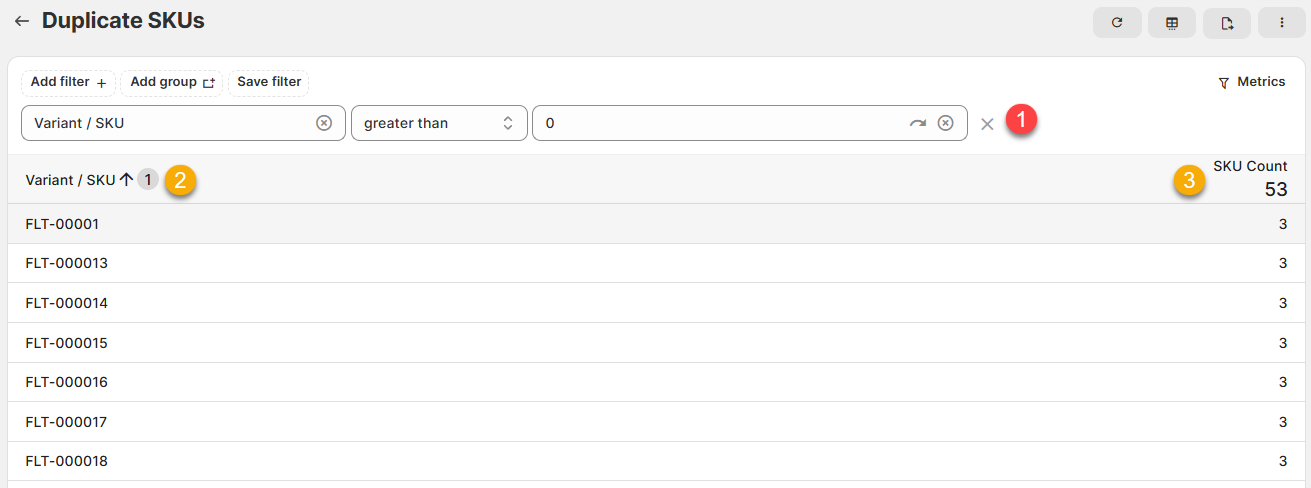Screen dimensions: 1311x488
Task: Export the report using the file icon
Action: (1227, 23)
